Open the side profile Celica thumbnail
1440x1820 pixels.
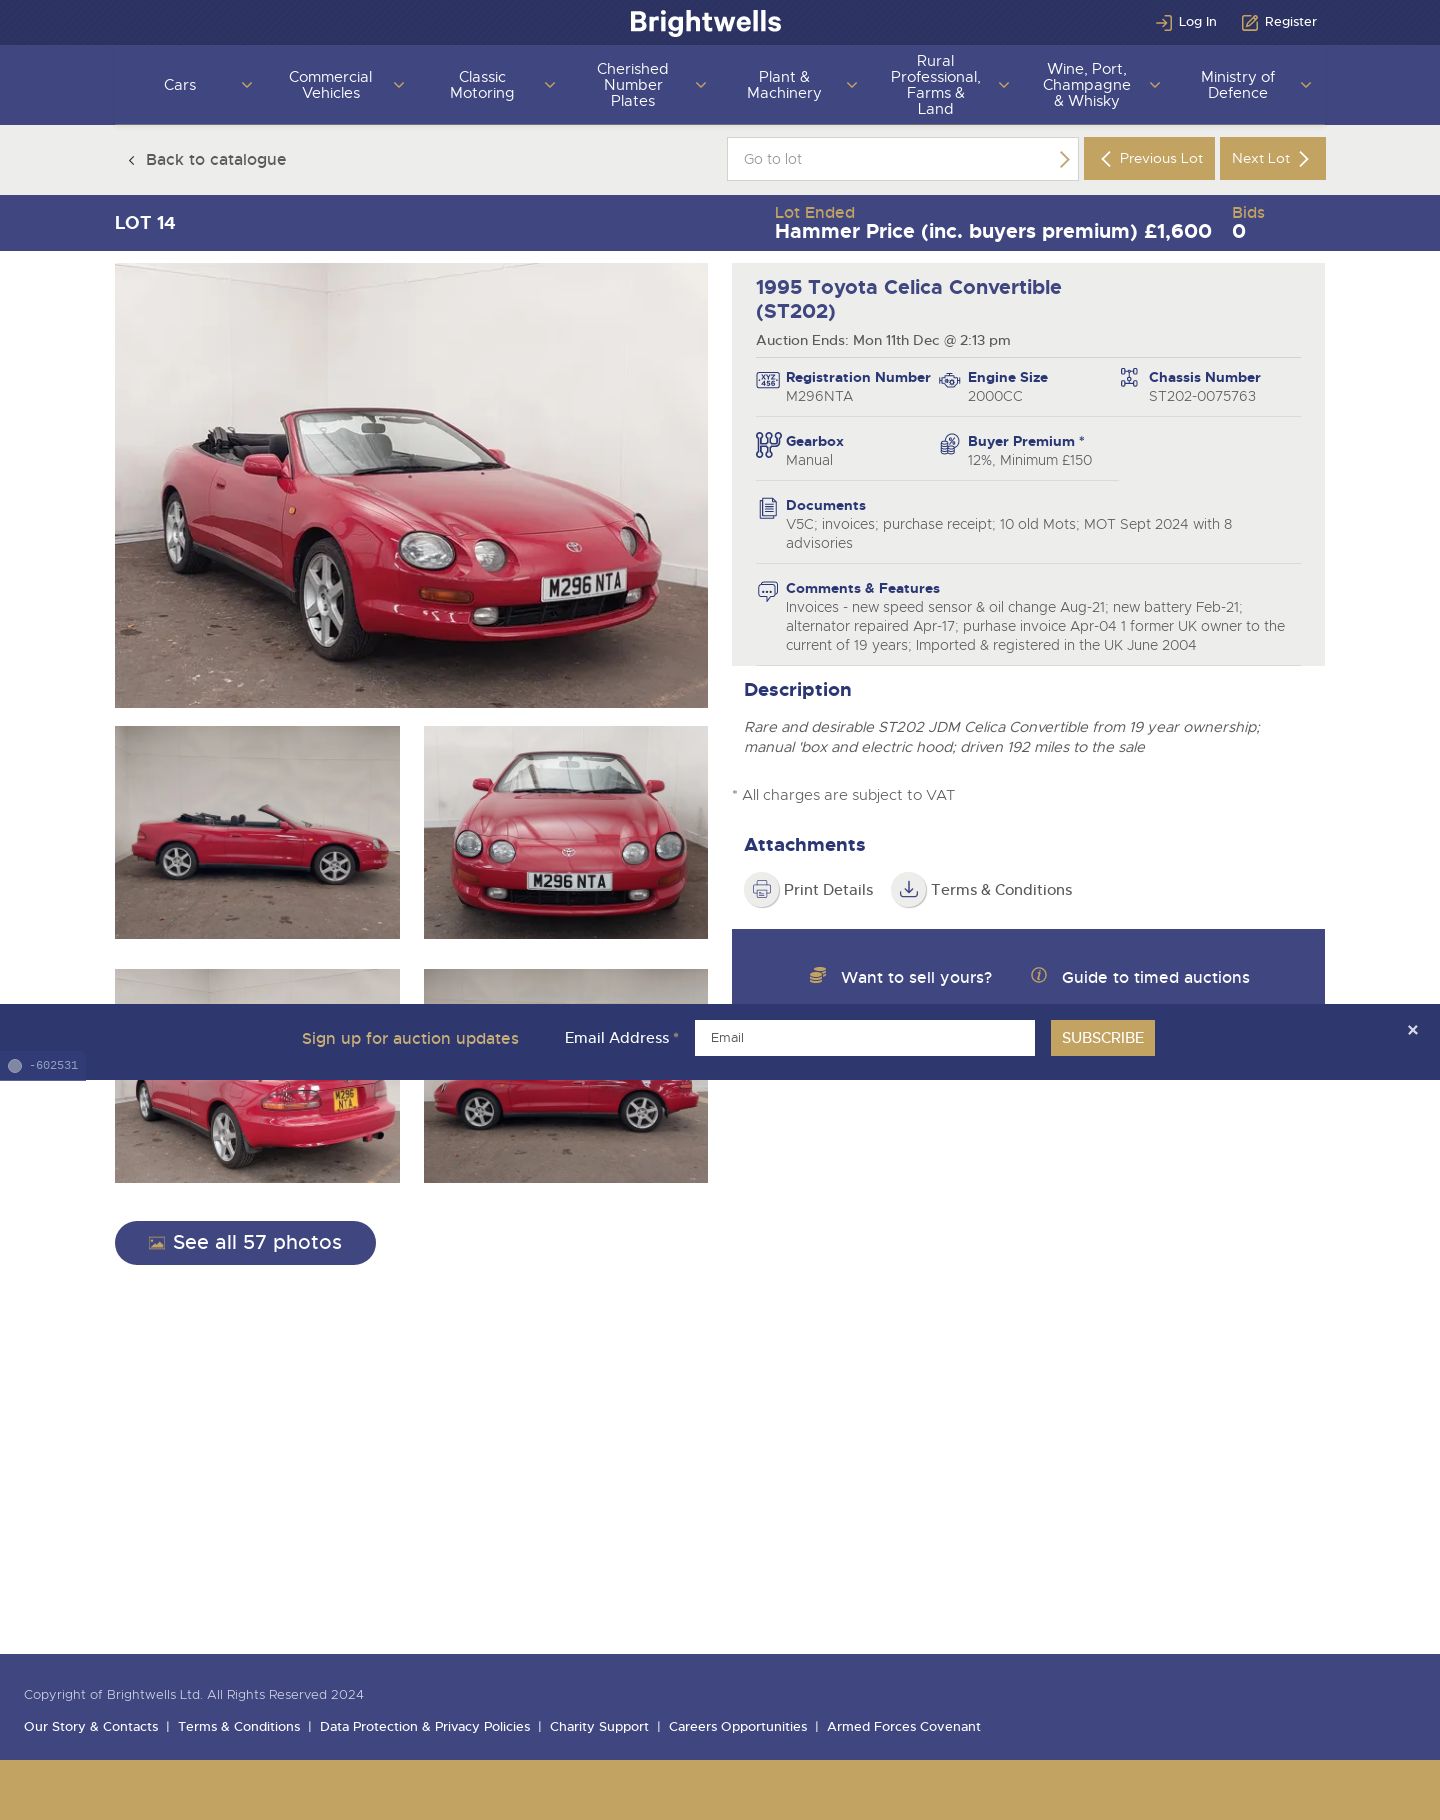(257, 832)
